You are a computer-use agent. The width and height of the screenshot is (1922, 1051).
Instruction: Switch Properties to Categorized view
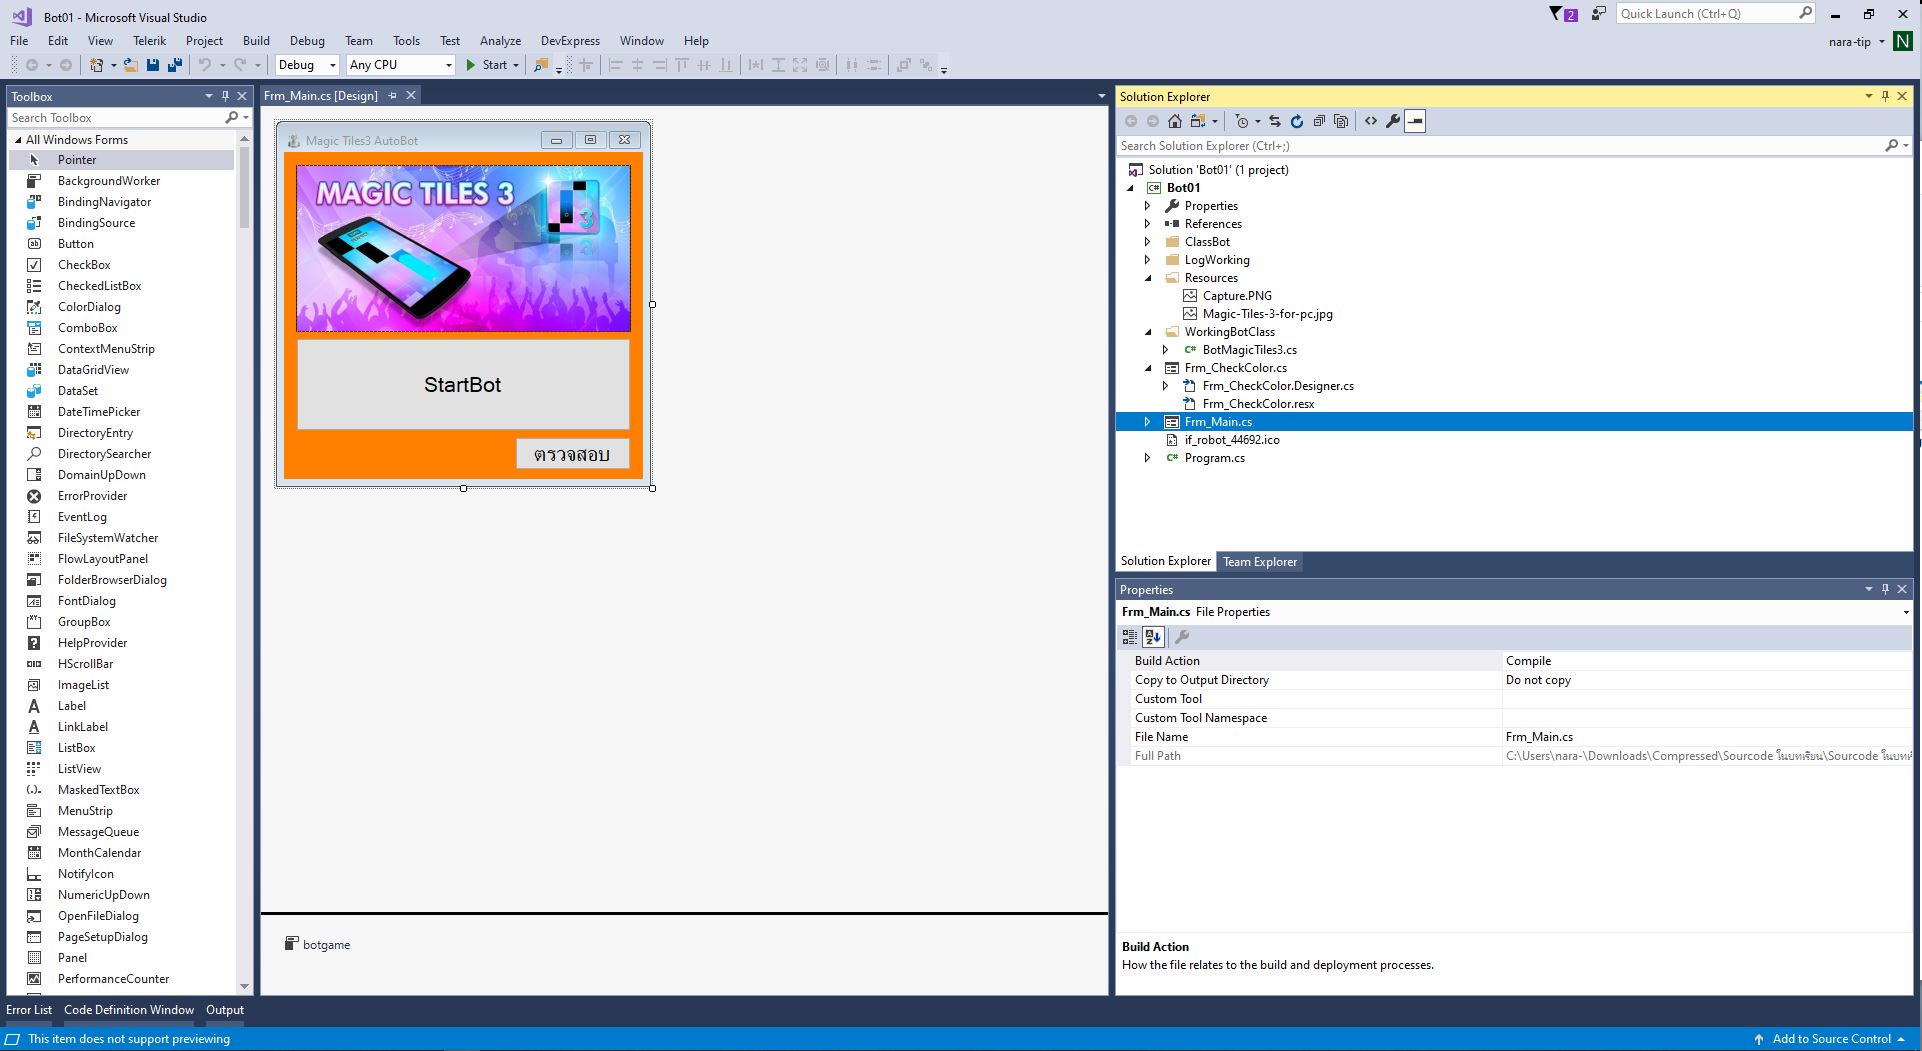click(1130, 637)
